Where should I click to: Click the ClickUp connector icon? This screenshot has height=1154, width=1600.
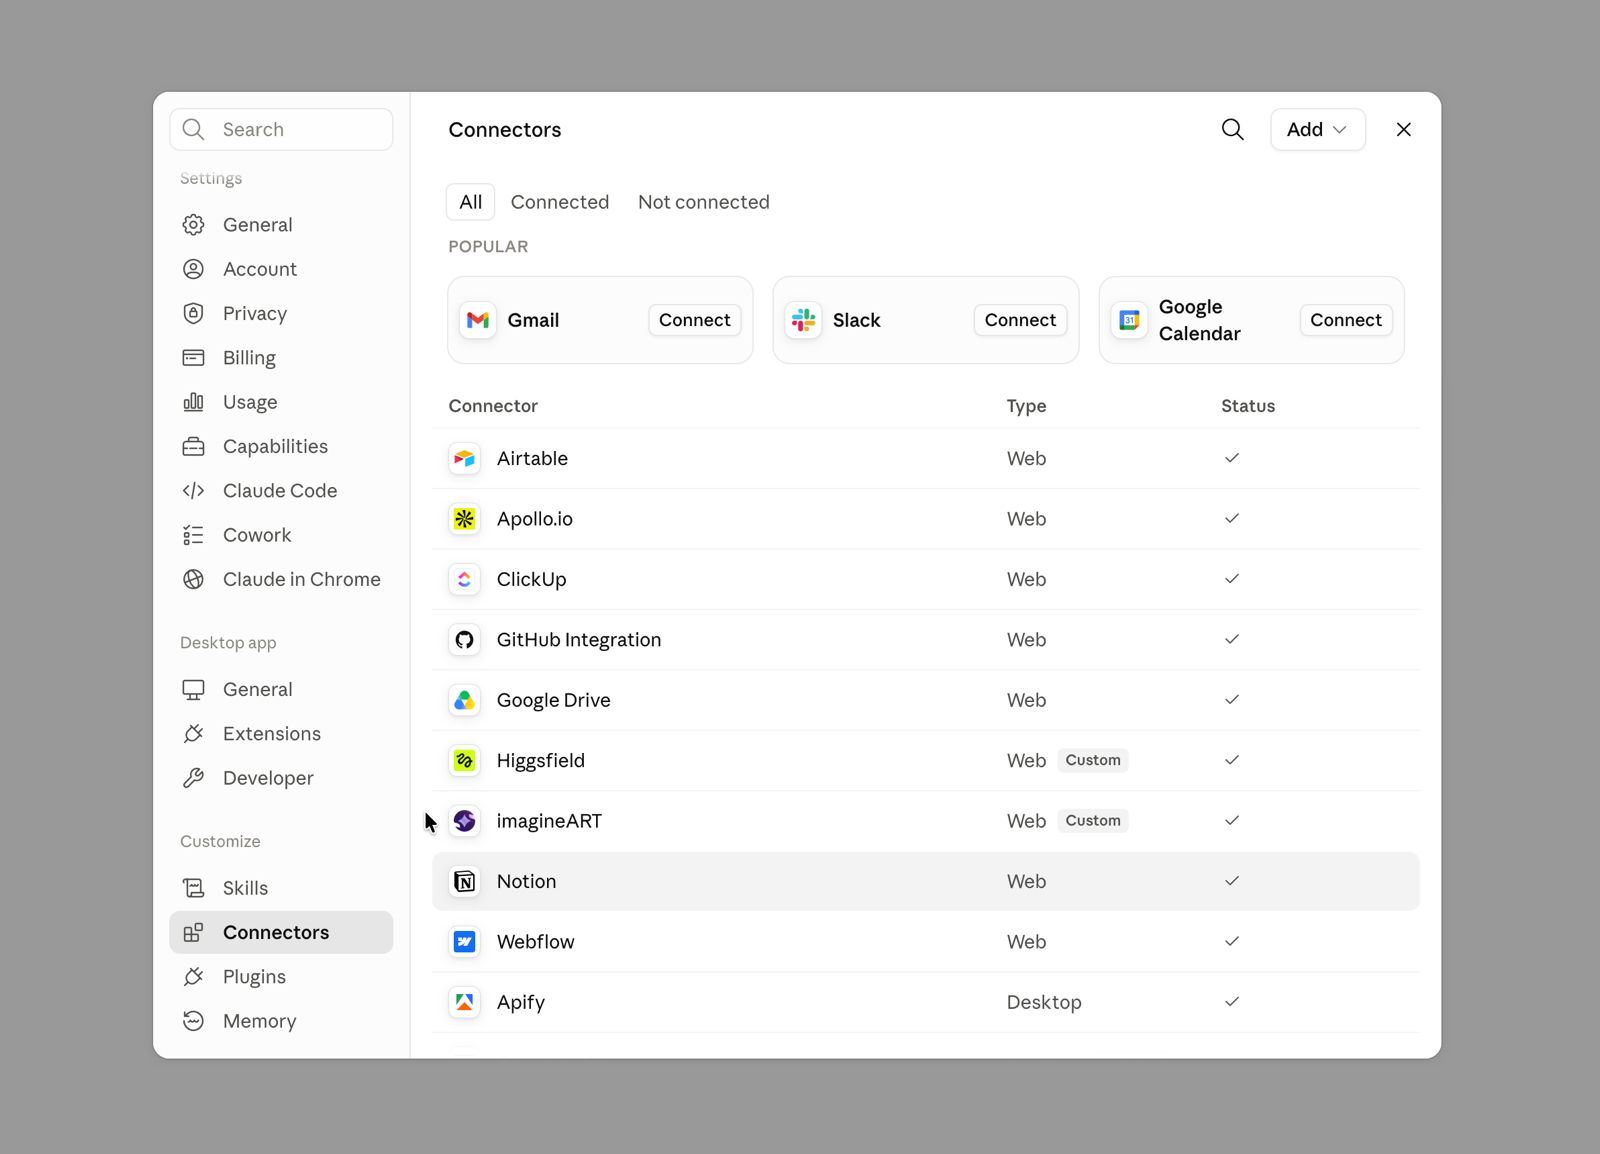tap(464, 580)
